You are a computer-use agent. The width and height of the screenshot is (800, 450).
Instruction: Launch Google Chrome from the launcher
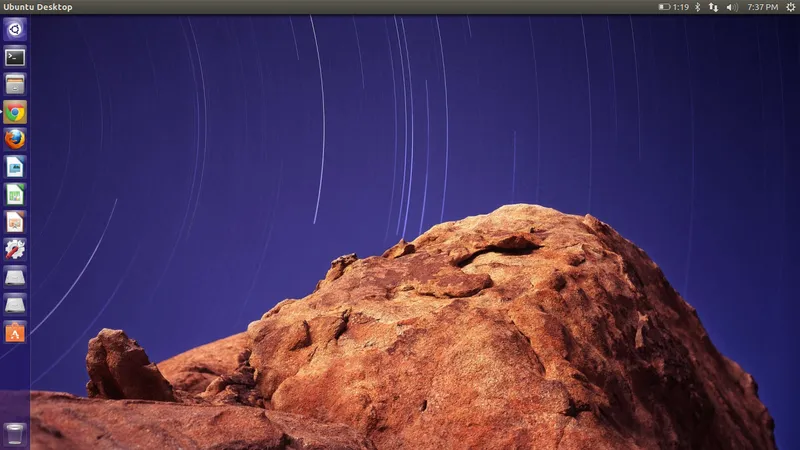pos(15,112)
